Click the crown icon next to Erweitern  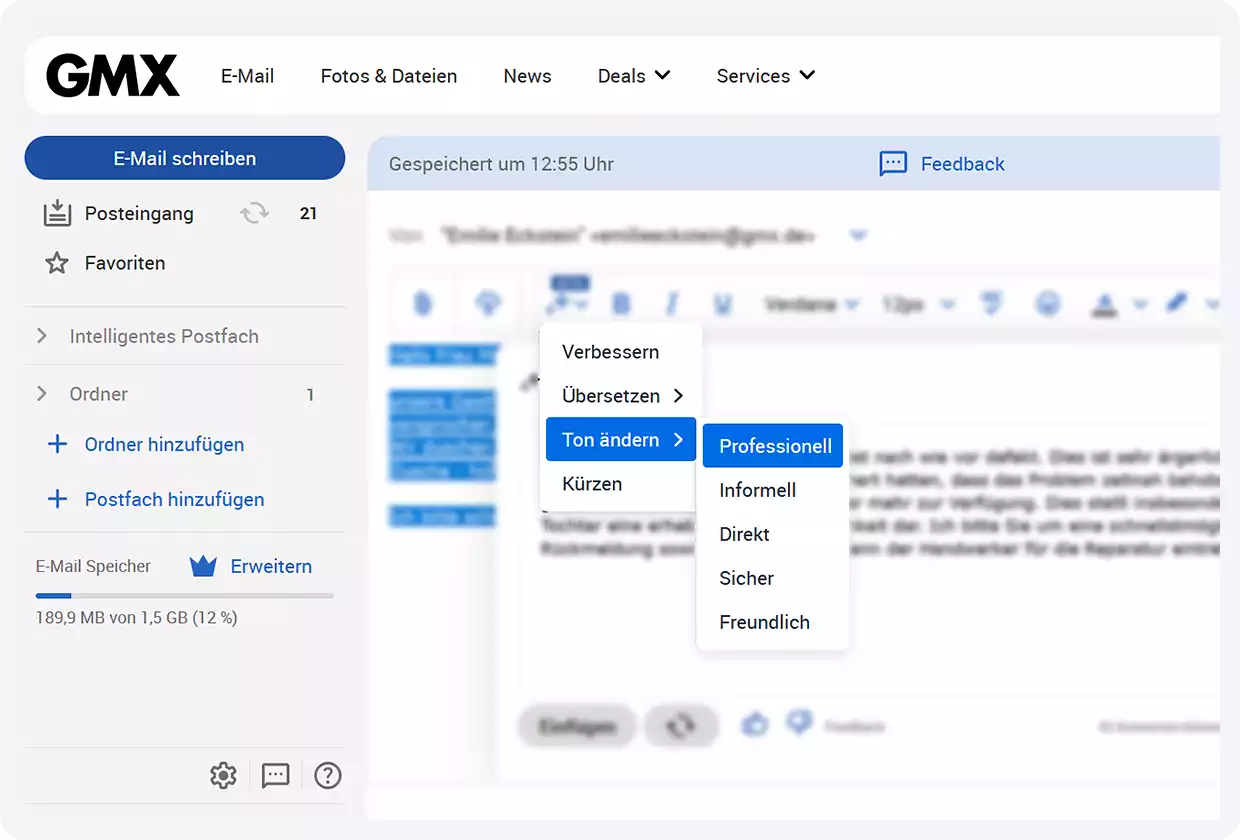point(203,566)
